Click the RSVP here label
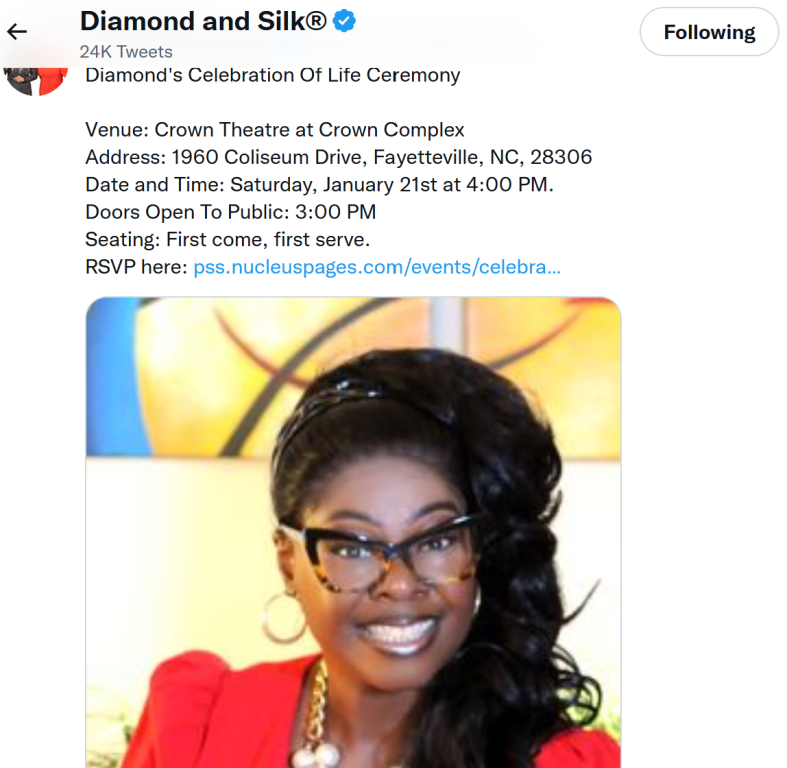 pyautogui.click(x=136, y=267)
